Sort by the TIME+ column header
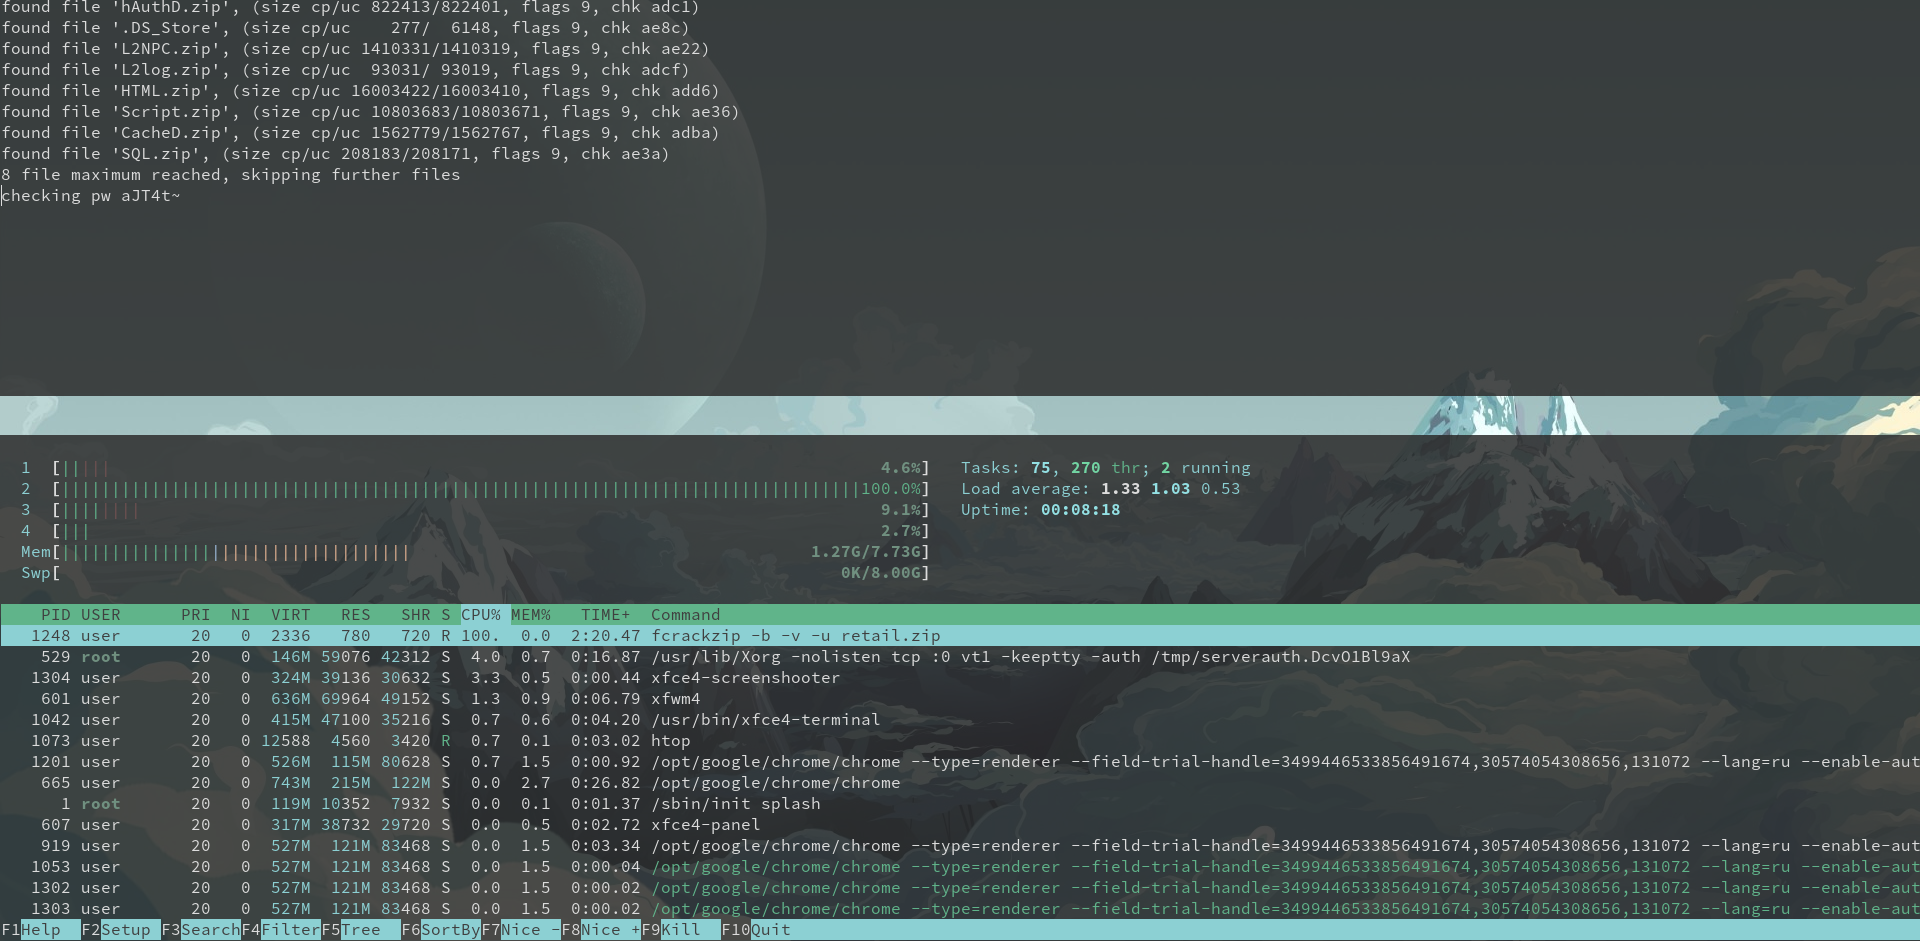The width and height of the screenshot is (1920, 941). 606,615
